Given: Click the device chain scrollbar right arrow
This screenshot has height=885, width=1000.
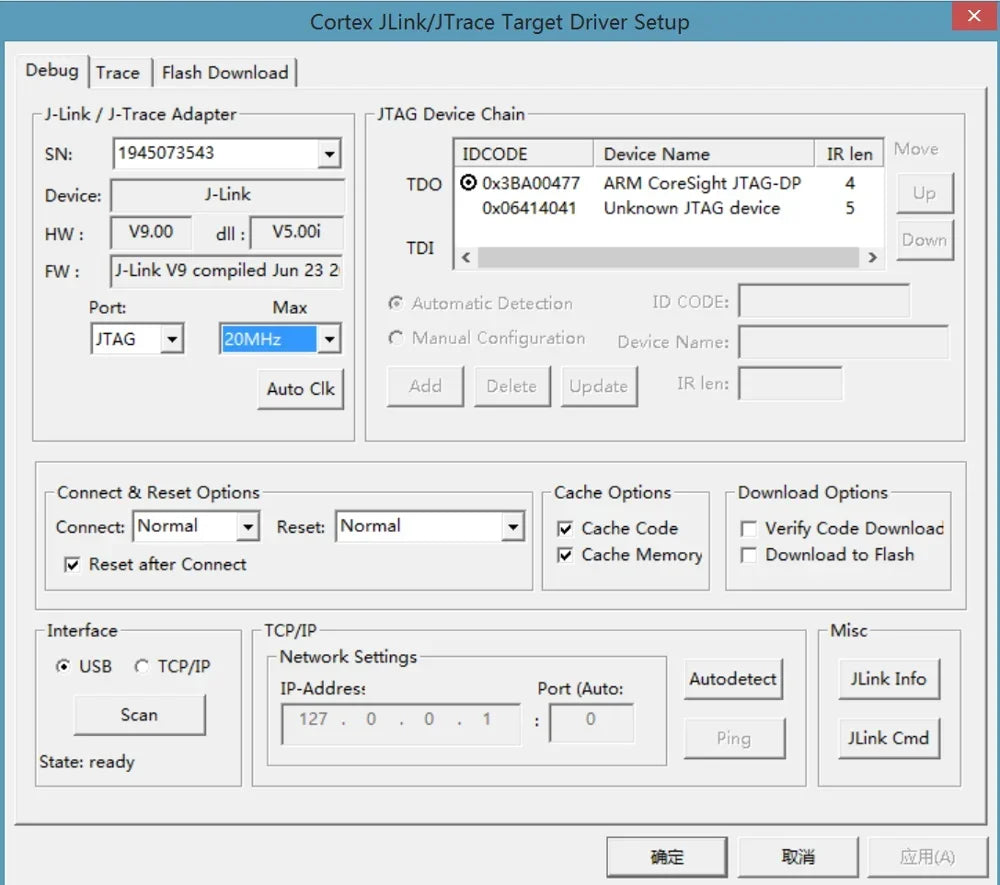Looking at the screenshot, I should point(872,258).
